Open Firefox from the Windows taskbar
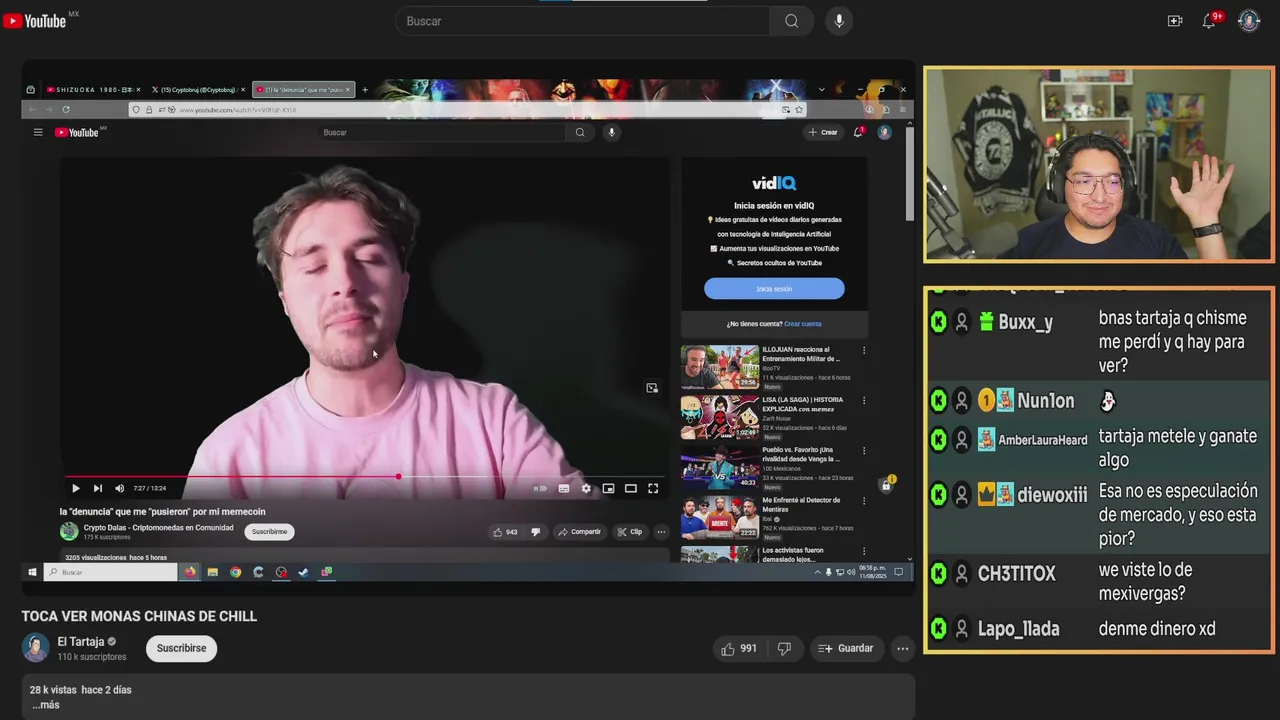 190,572
